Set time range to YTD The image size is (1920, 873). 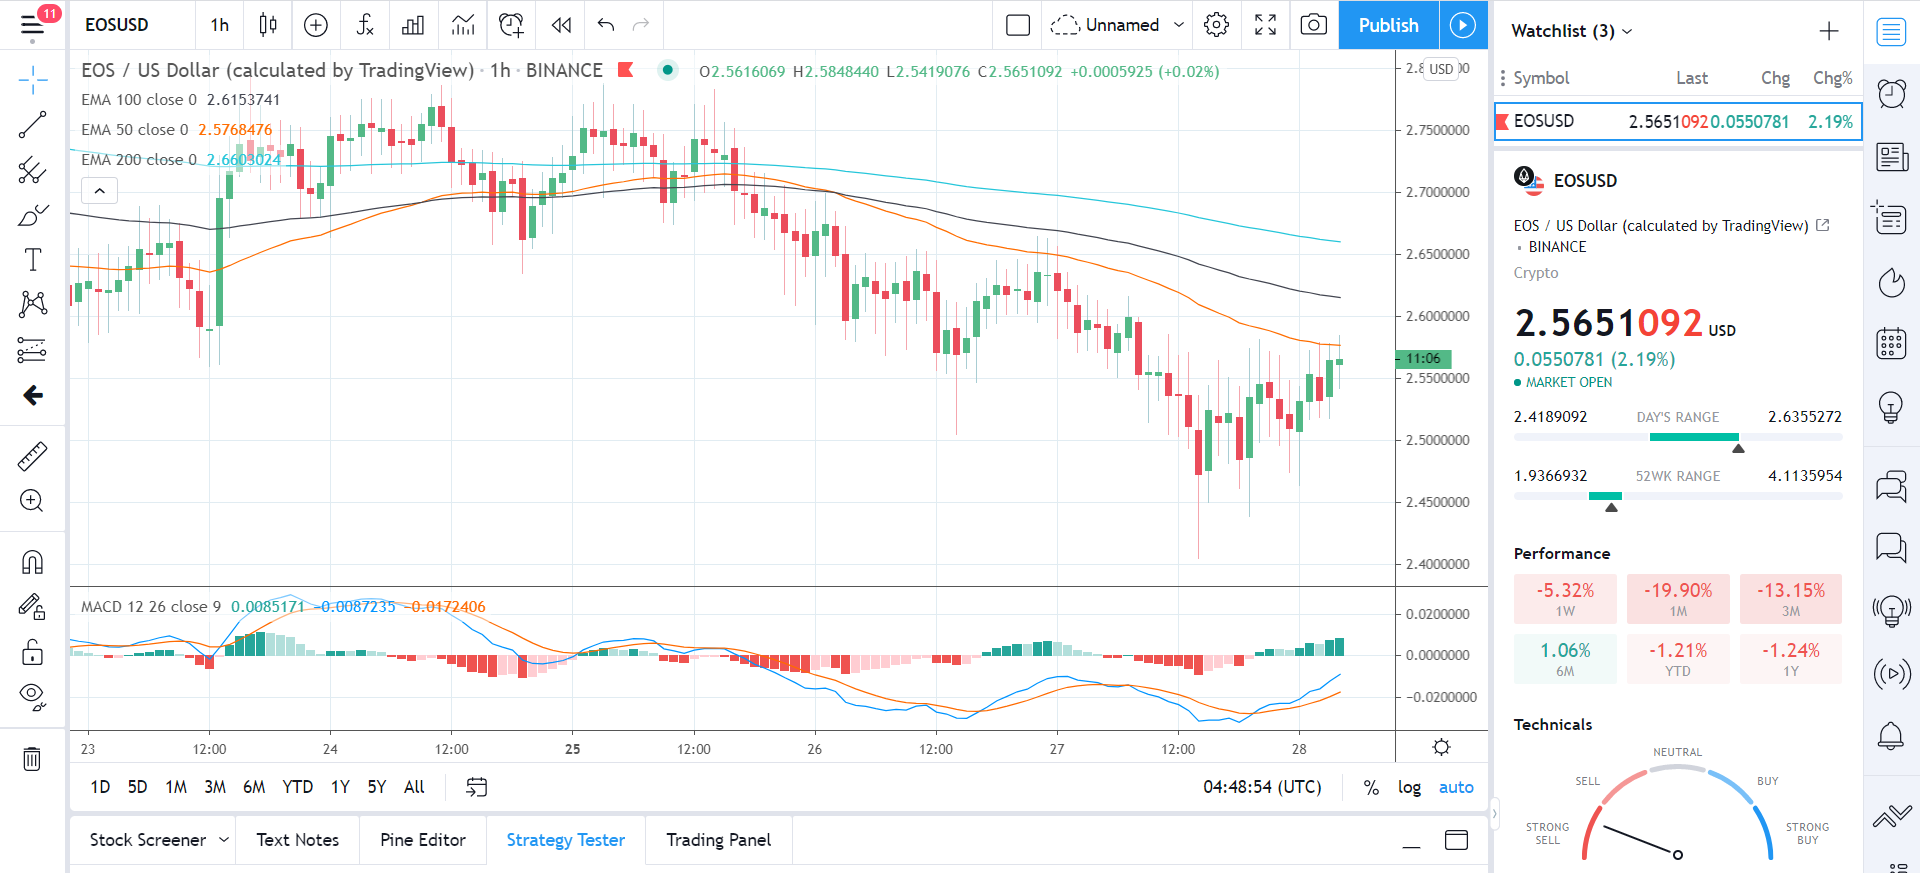pos(297,787)
